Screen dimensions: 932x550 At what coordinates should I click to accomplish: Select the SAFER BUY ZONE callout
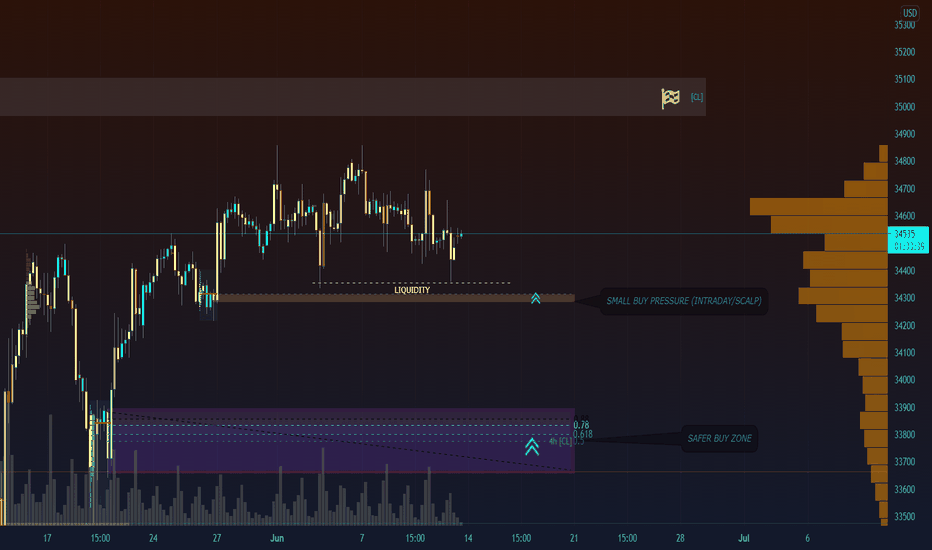click(x=719, y=438)
